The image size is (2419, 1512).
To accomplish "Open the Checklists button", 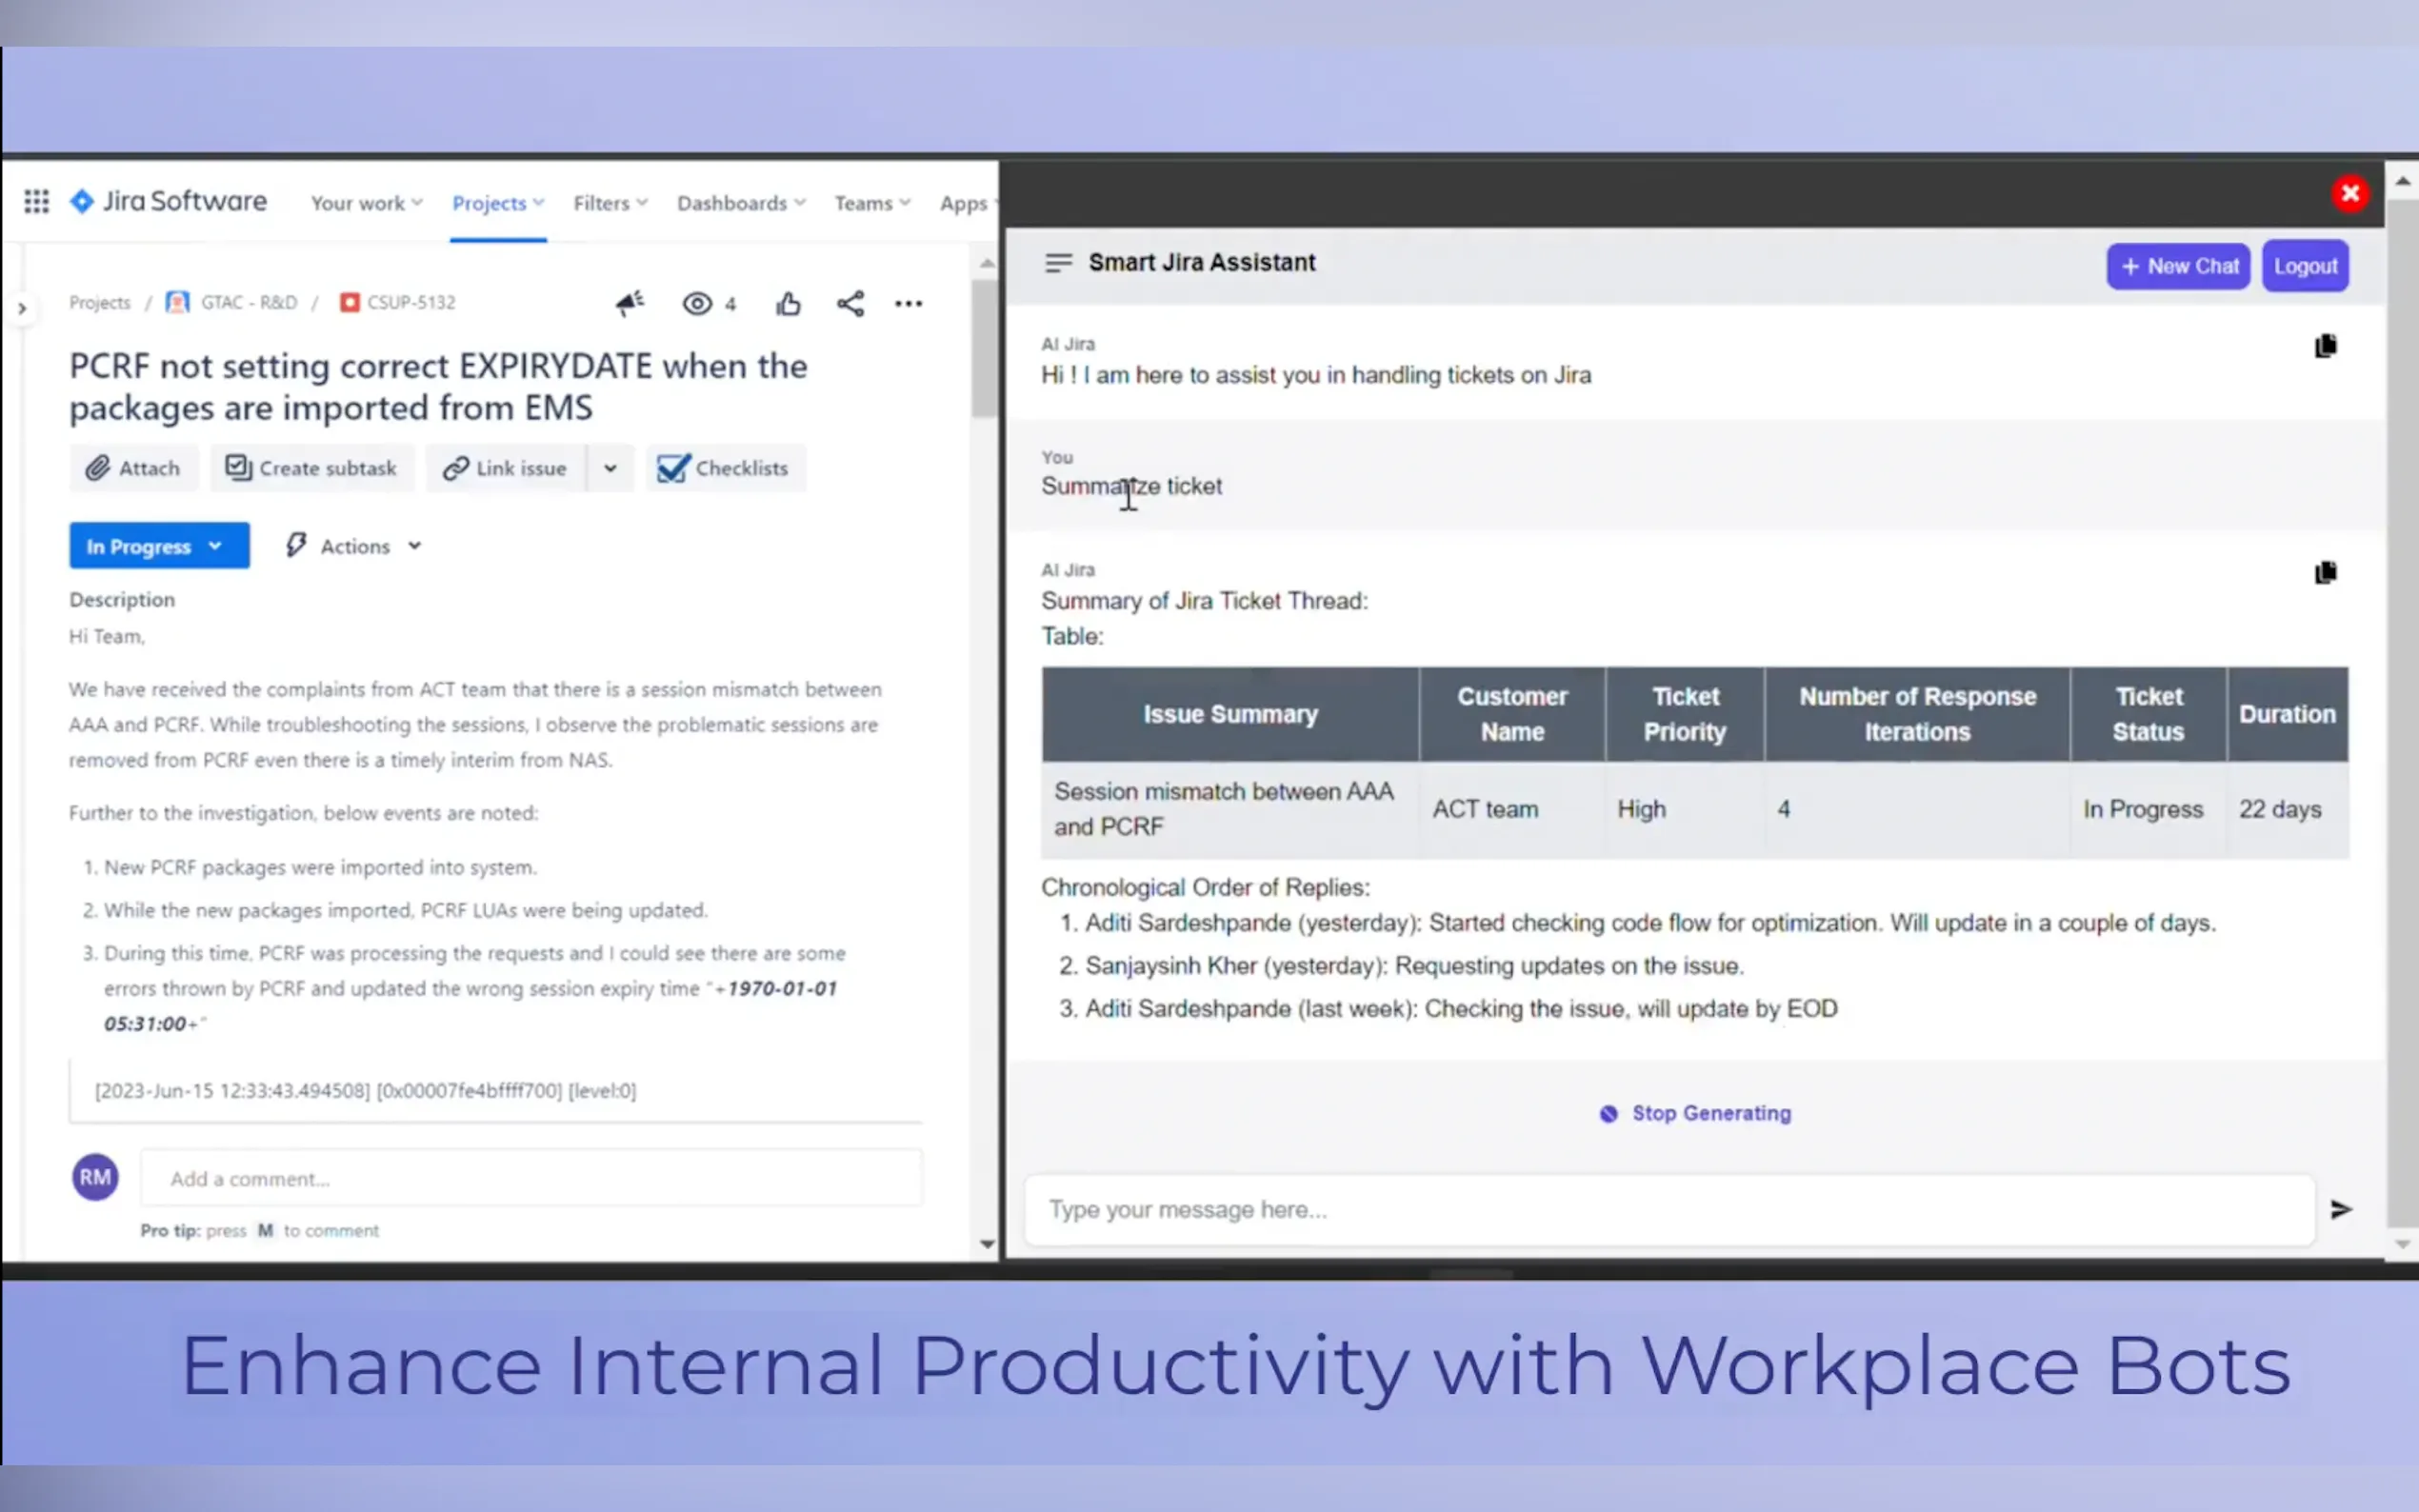I will coord(724,468).
